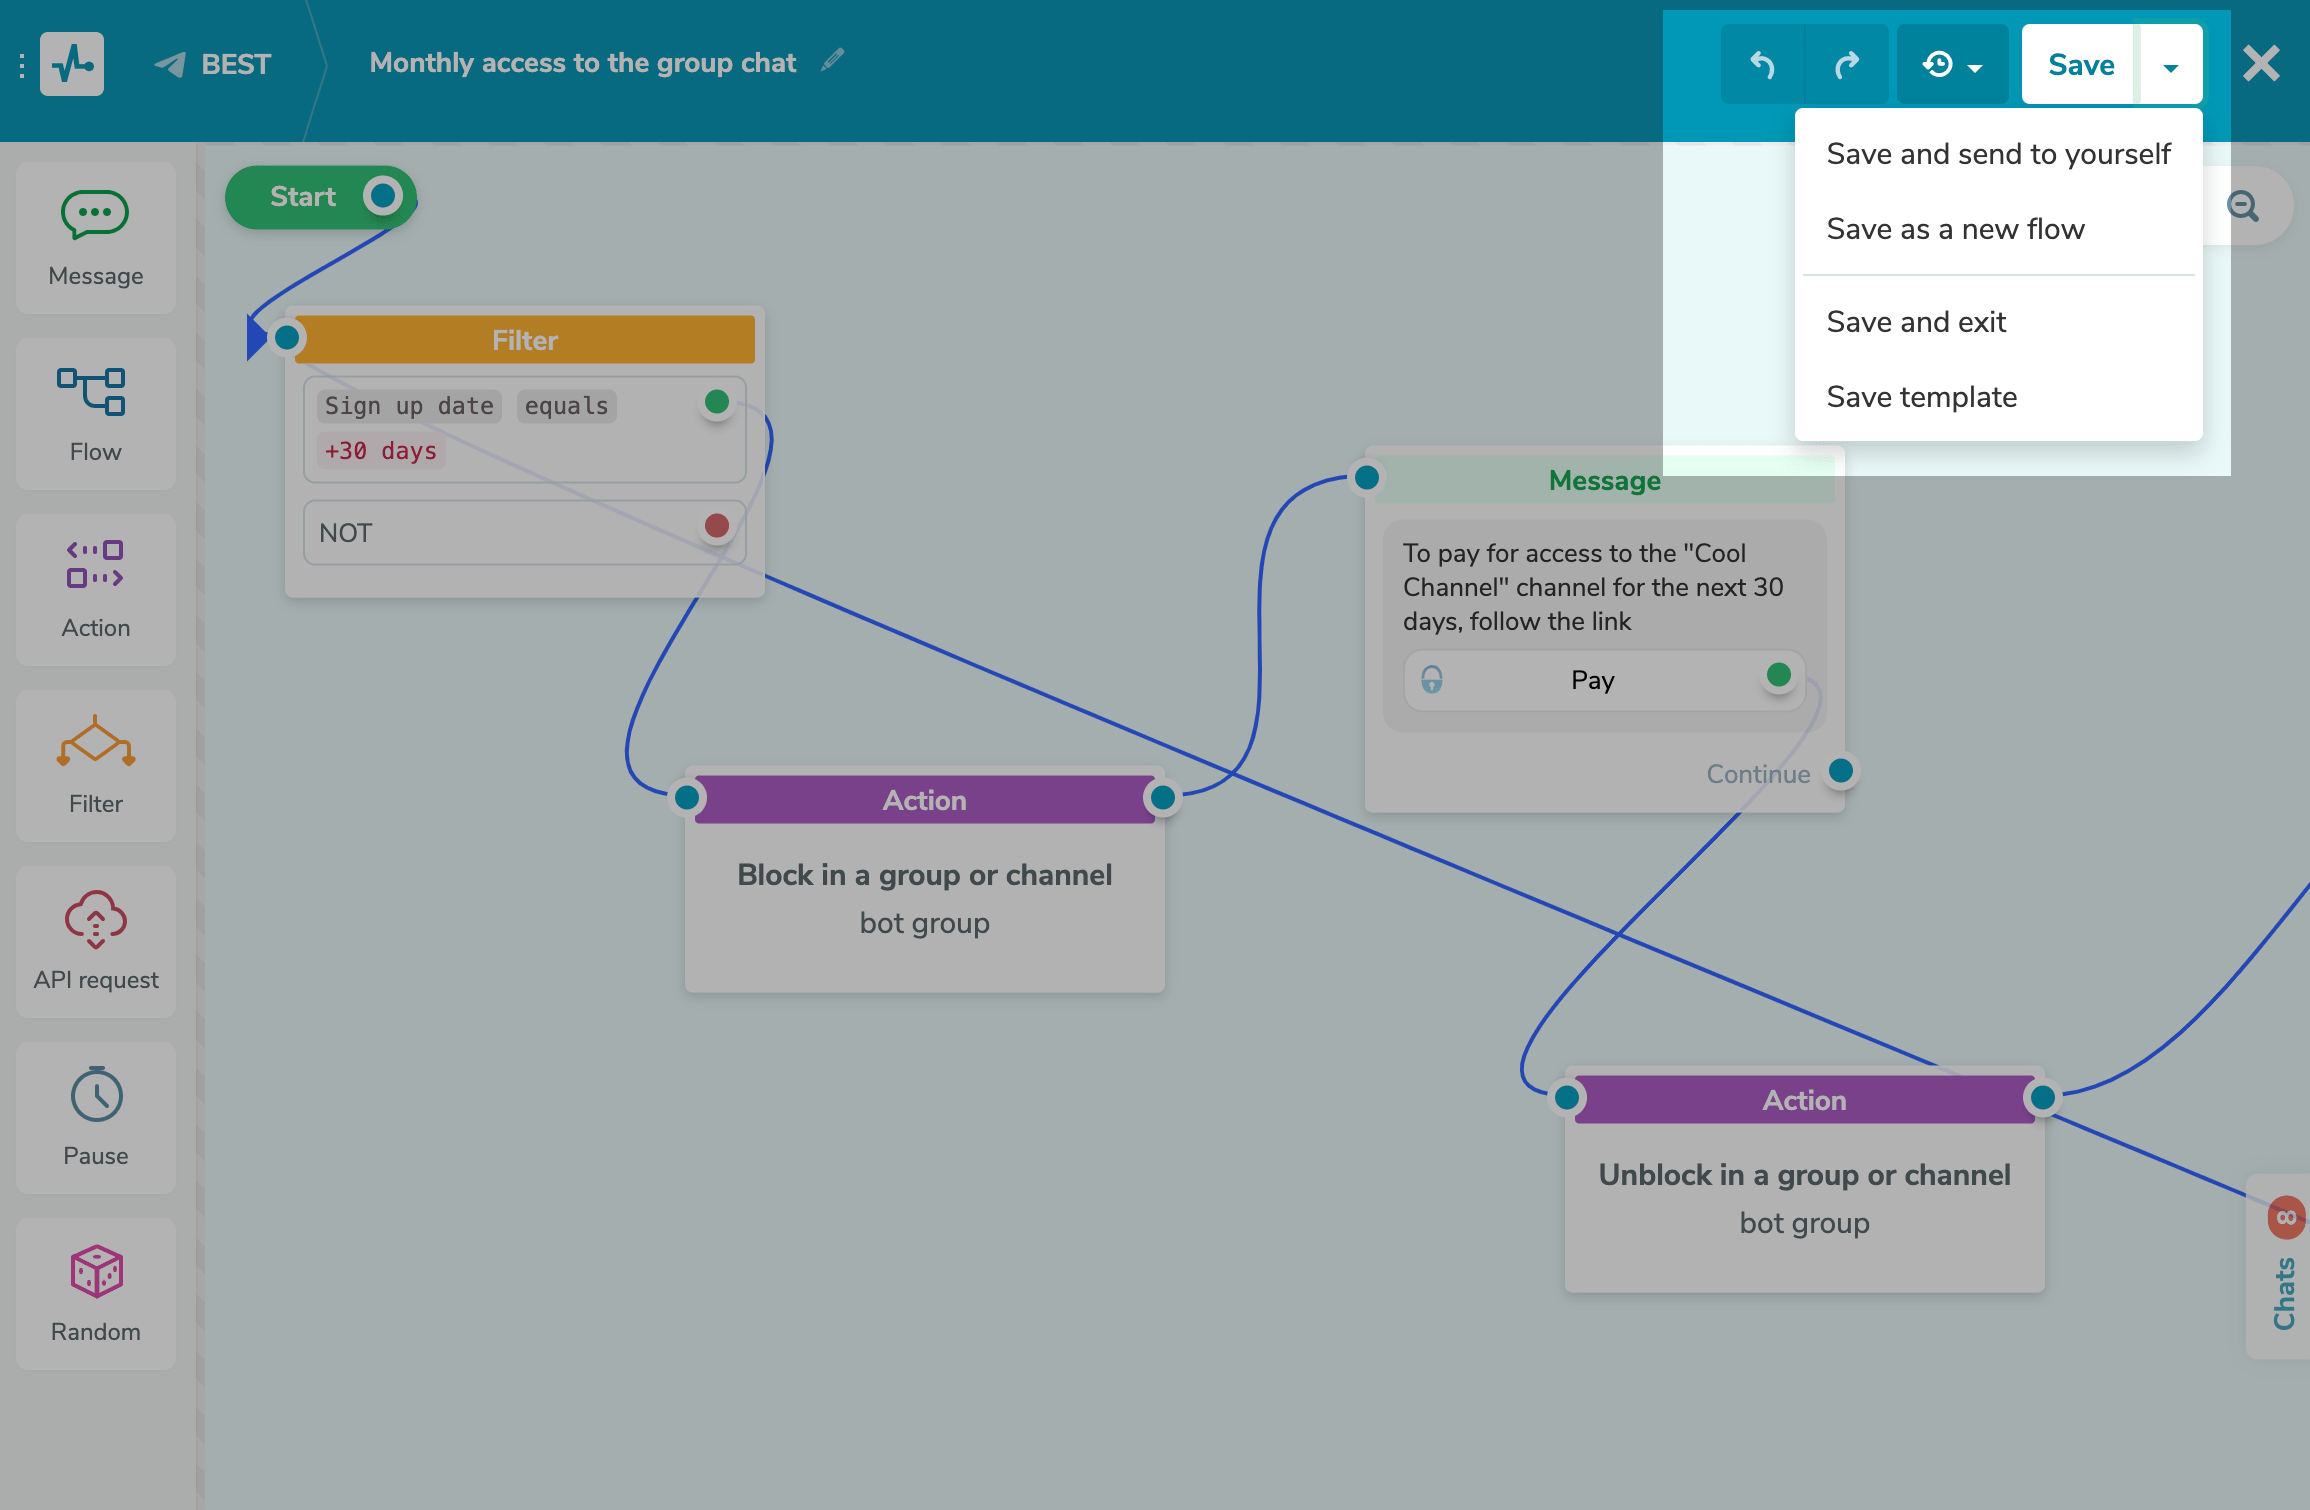
Task: Choose Save and exit option
Action: pyautogui.click(x=1916, y=322)
